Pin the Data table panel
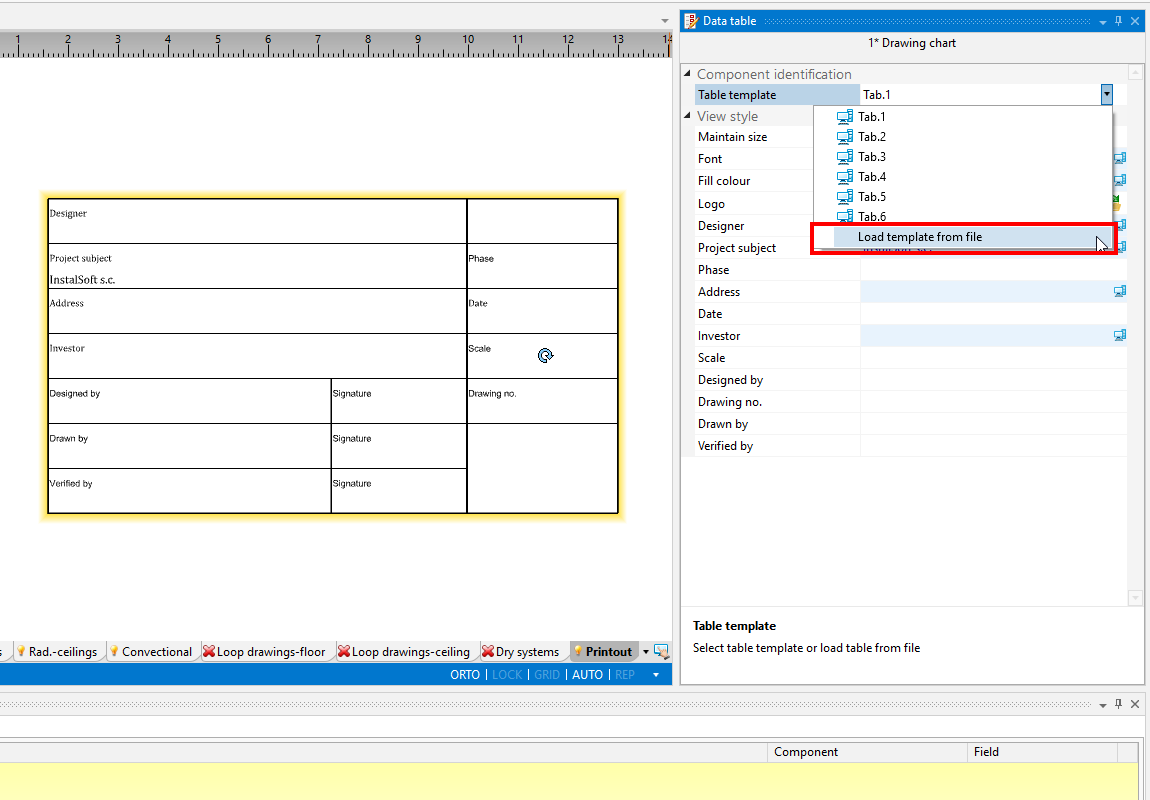This screenshot has height=800, width=1150. click(x=1119, y=21)
